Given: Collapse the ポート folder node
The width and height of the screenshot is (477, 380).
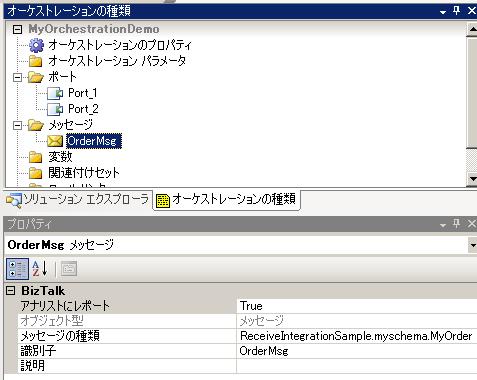Looking at the screenshot, I should [17, 77].
